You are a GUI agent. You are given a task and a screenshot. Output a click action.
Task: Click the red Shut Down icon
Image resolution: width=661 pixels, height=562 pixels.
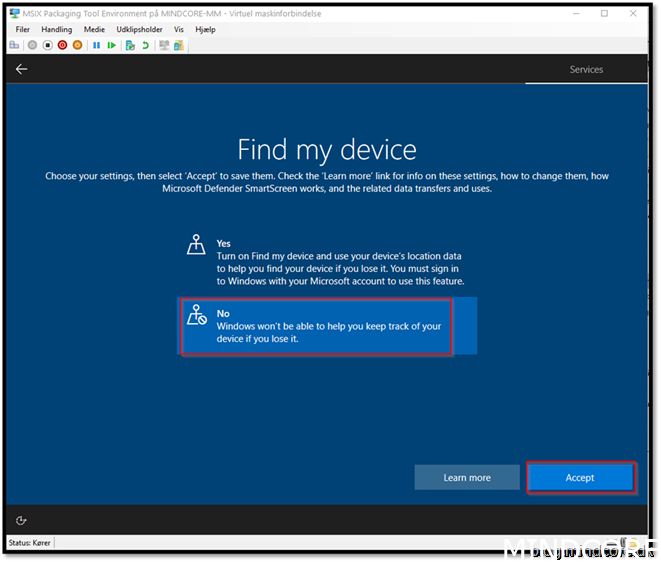tap(62, 45)
